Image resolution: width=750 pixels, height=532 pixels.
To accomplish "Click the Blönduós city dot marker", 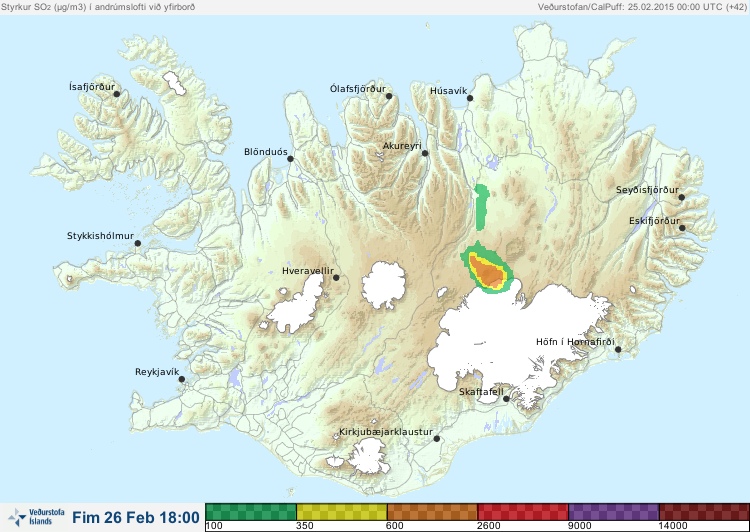I will click(x=290, y=159).
